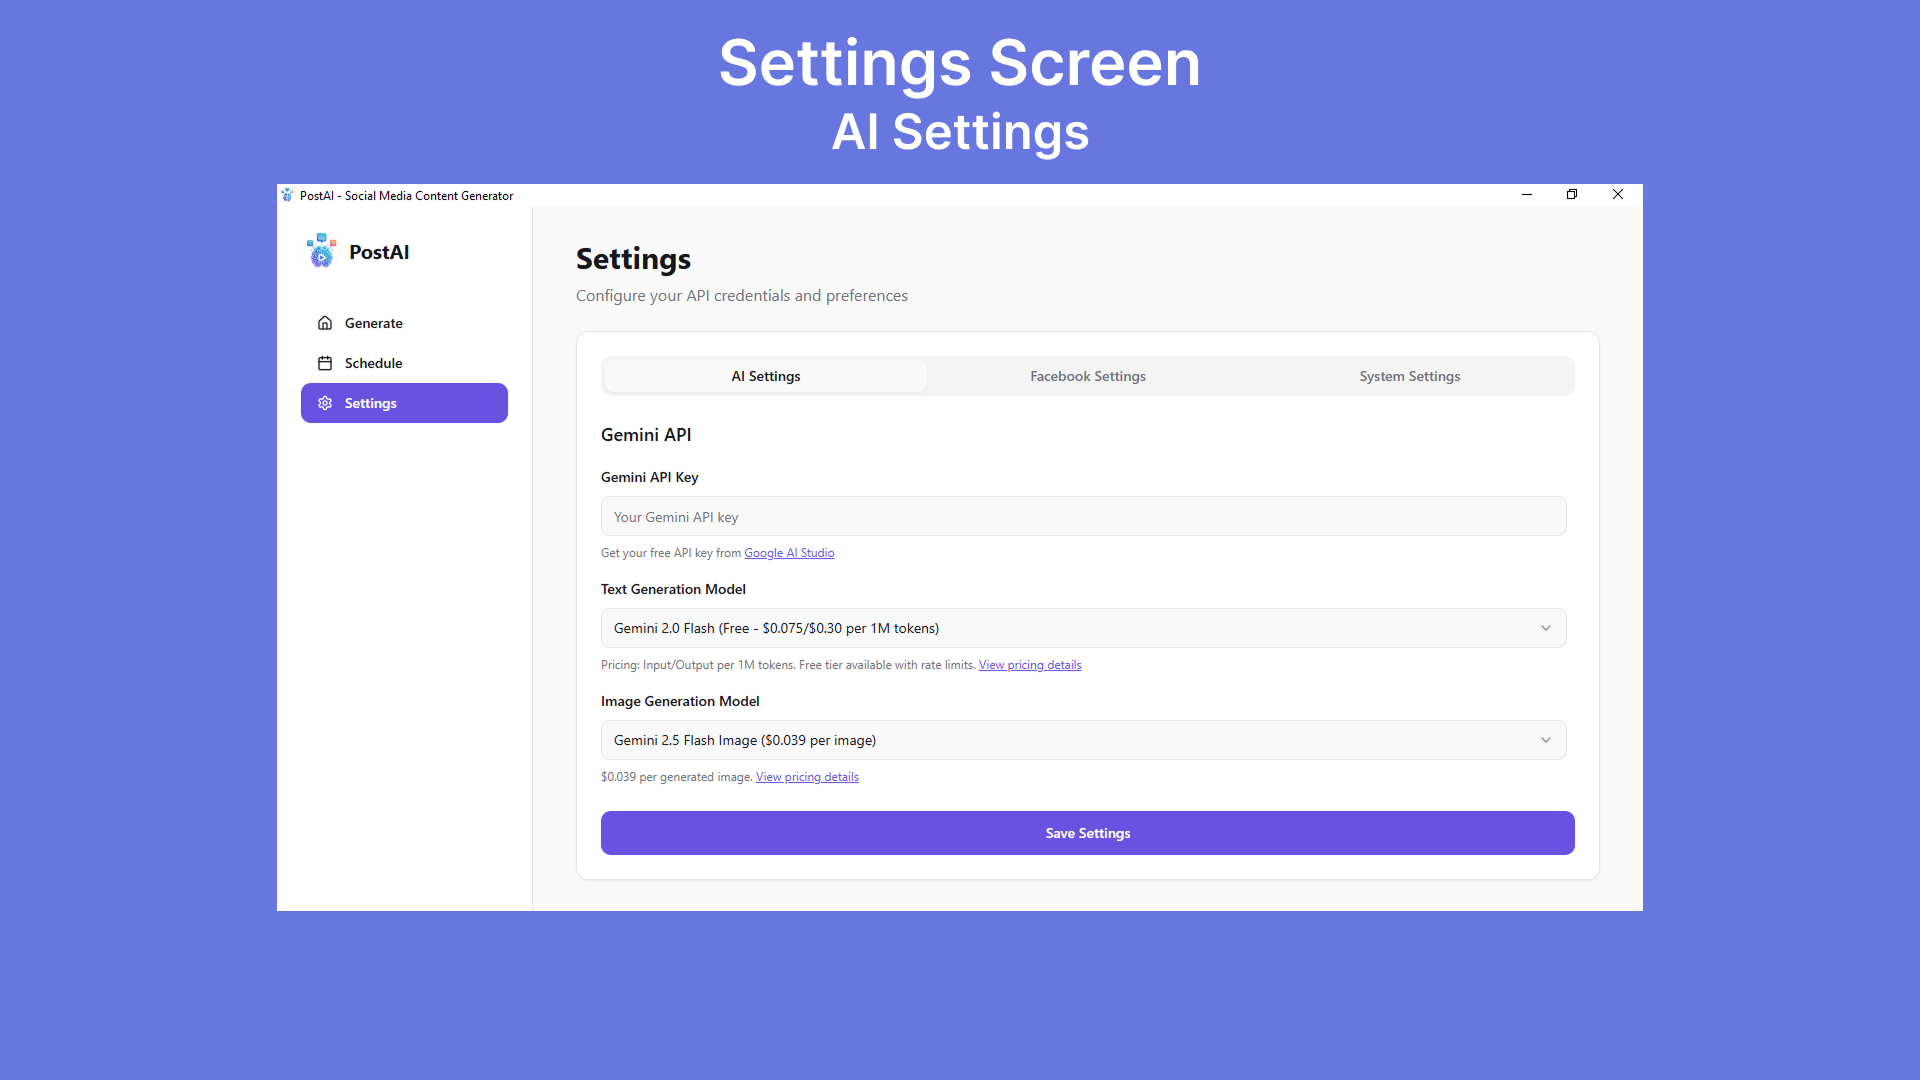1920x1080 pixels.
Task: Close the PostAI window
Action: 1618,194
